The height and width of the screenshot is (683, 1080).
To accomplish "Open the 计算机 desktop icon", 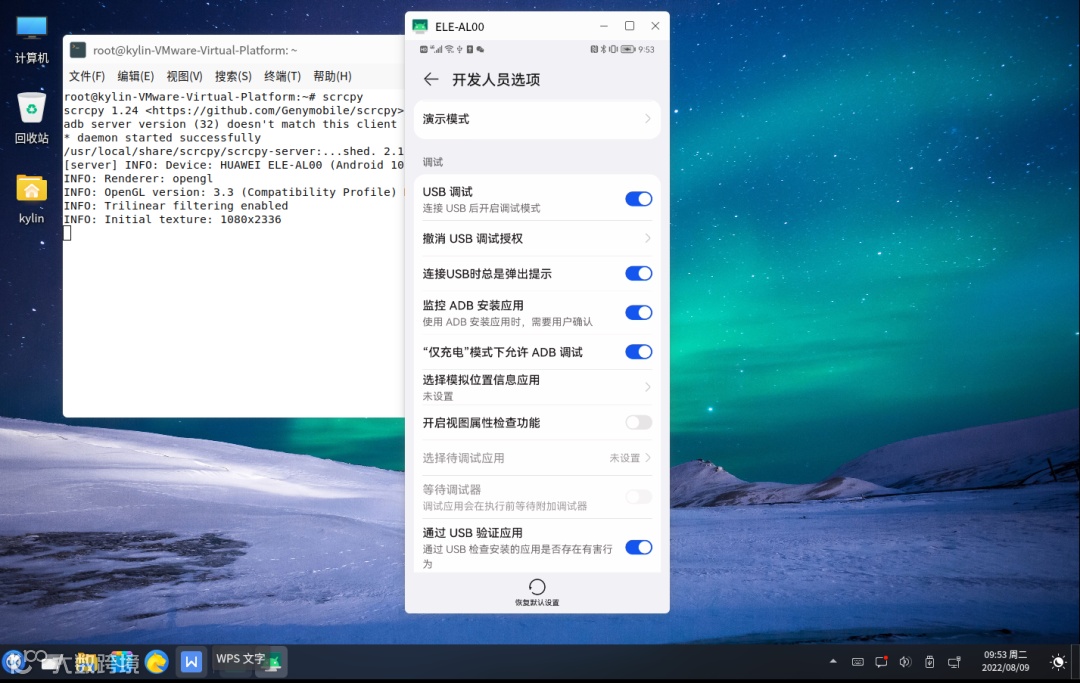I will tap(32, 39).
